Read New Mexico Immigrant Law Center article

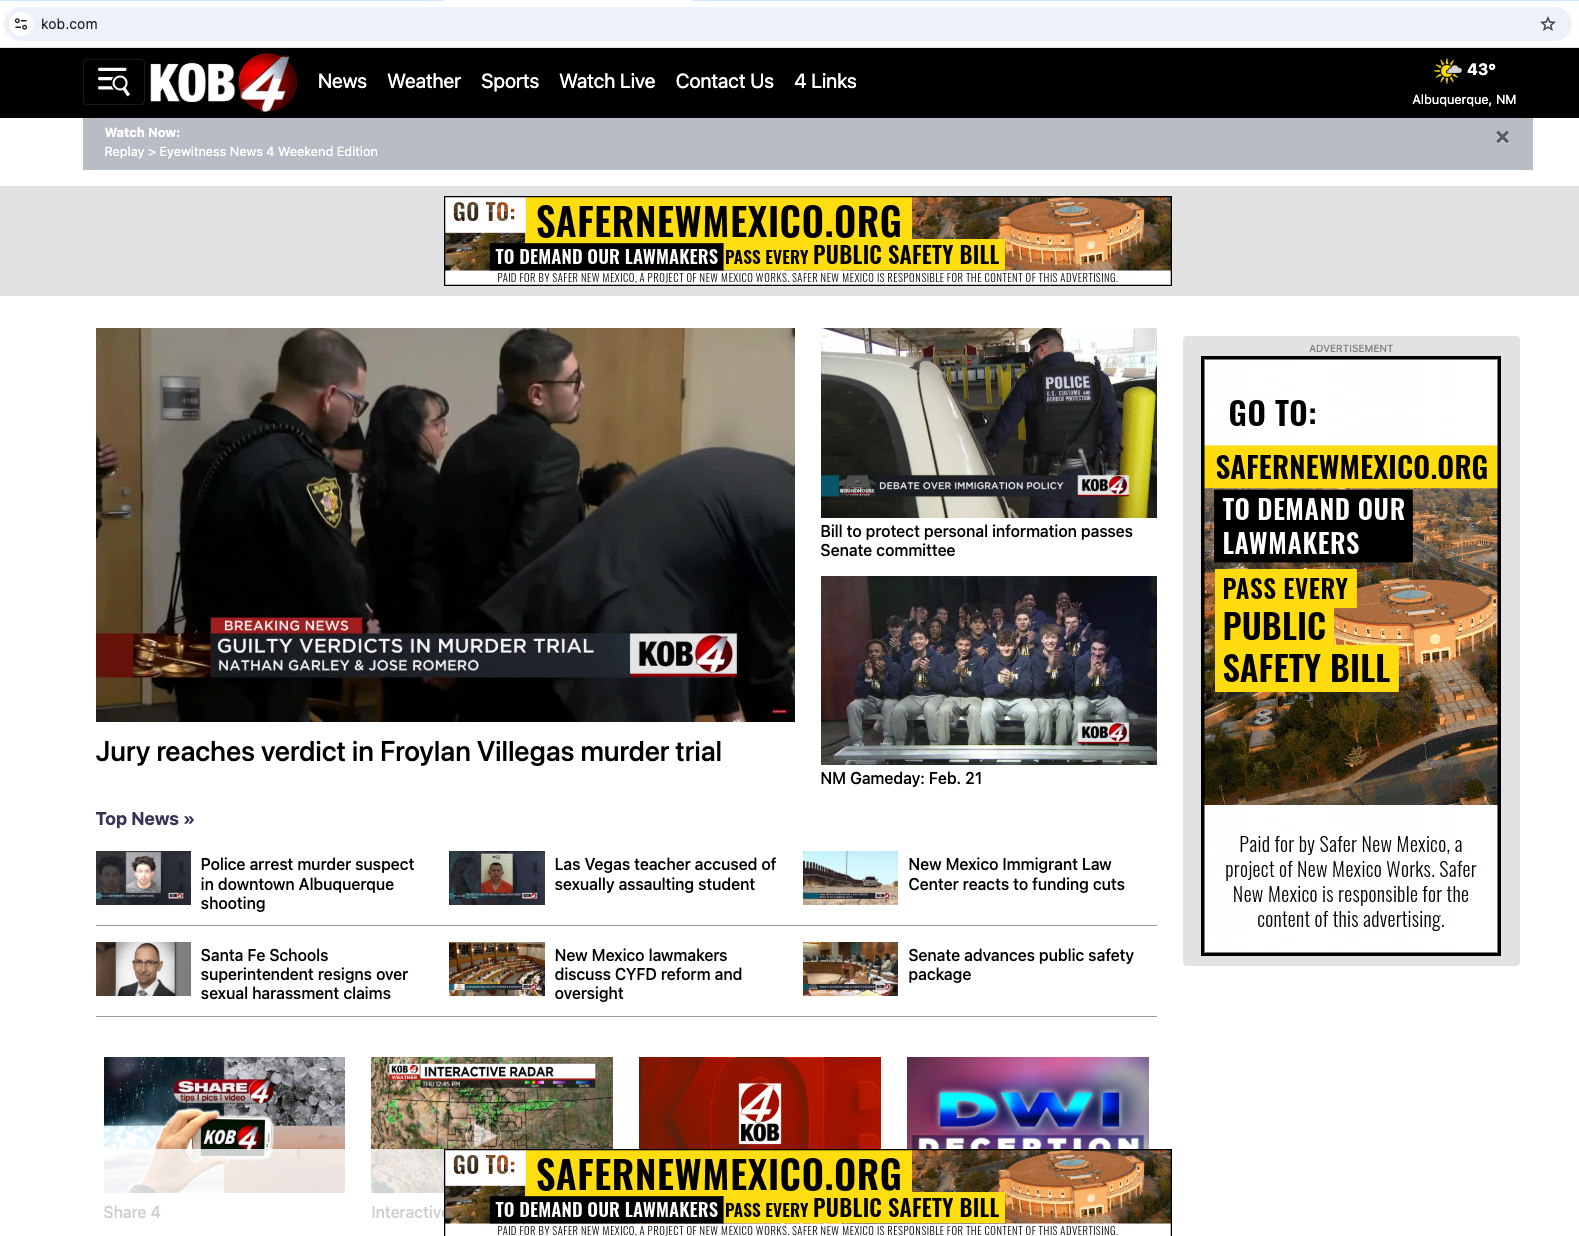click(x=1016, y=874)
